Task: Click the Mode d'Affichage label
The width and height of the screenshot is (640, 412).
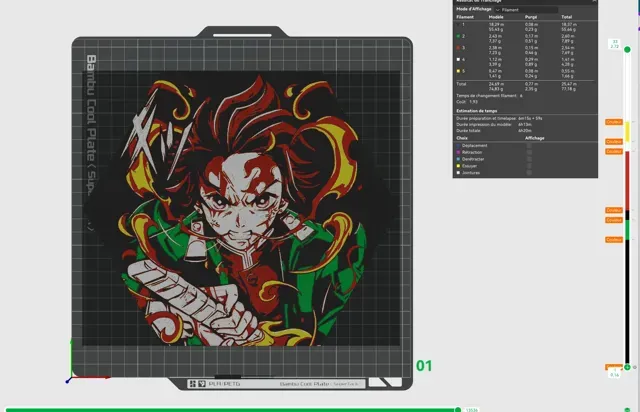Action: (x=474, y=9)
